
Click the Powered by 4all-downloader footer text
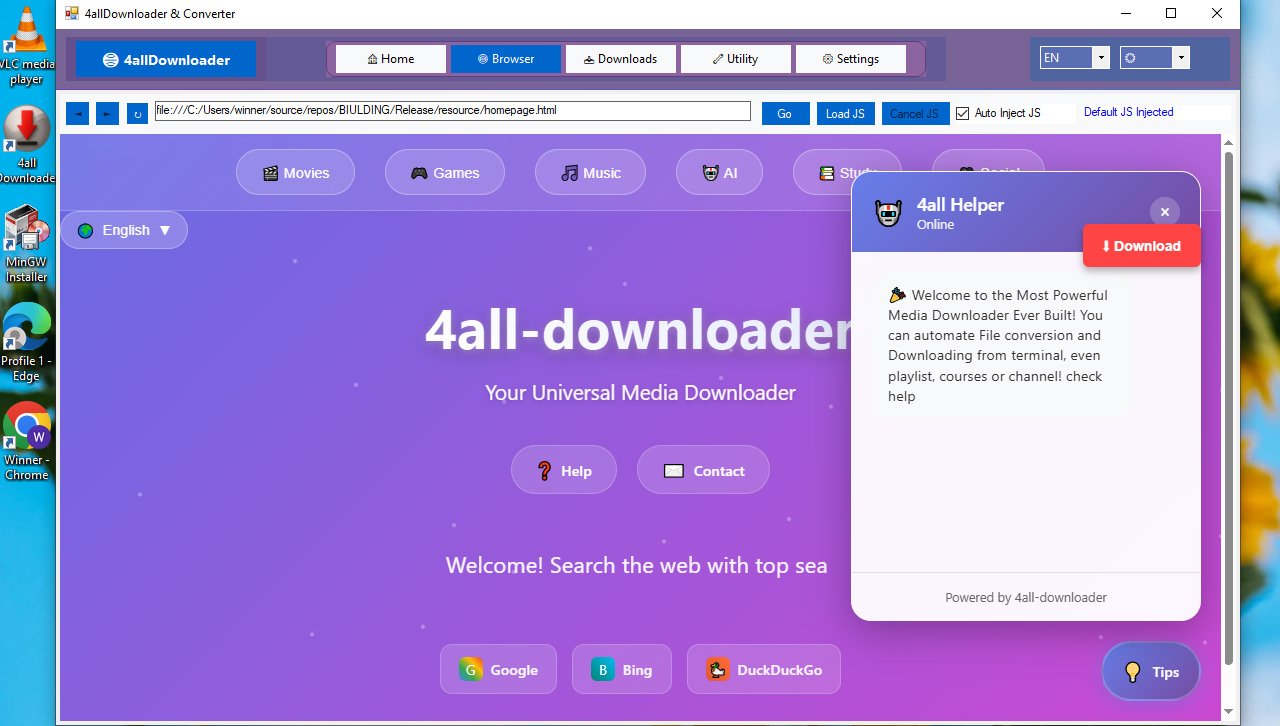click(x=1026, y=597)
